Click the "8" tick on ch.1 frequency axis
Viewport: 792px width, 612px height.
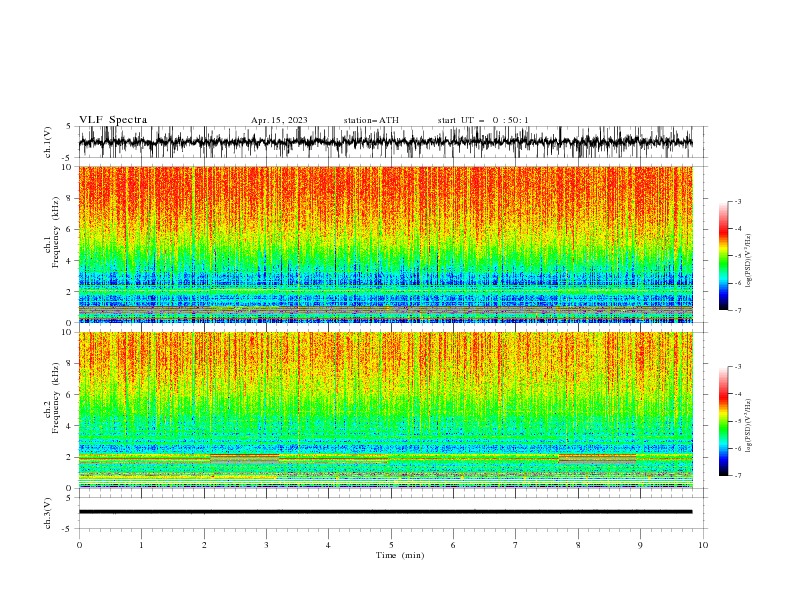coord(71,198)
